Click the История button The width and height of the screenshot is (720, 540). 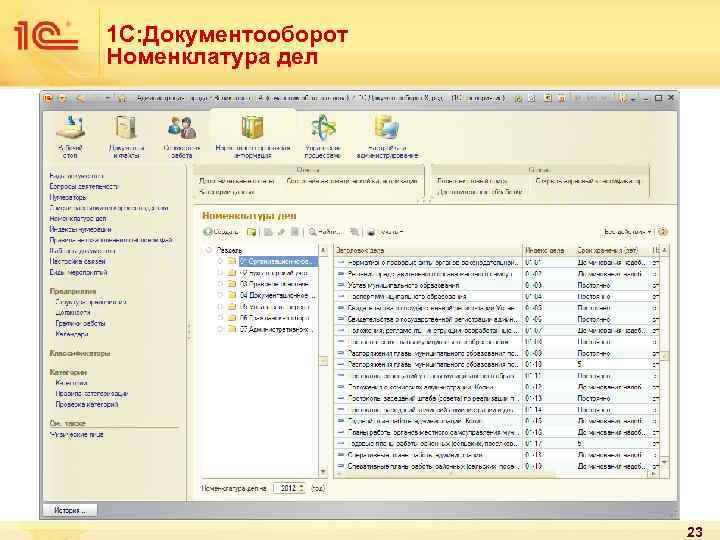[70, 510]
